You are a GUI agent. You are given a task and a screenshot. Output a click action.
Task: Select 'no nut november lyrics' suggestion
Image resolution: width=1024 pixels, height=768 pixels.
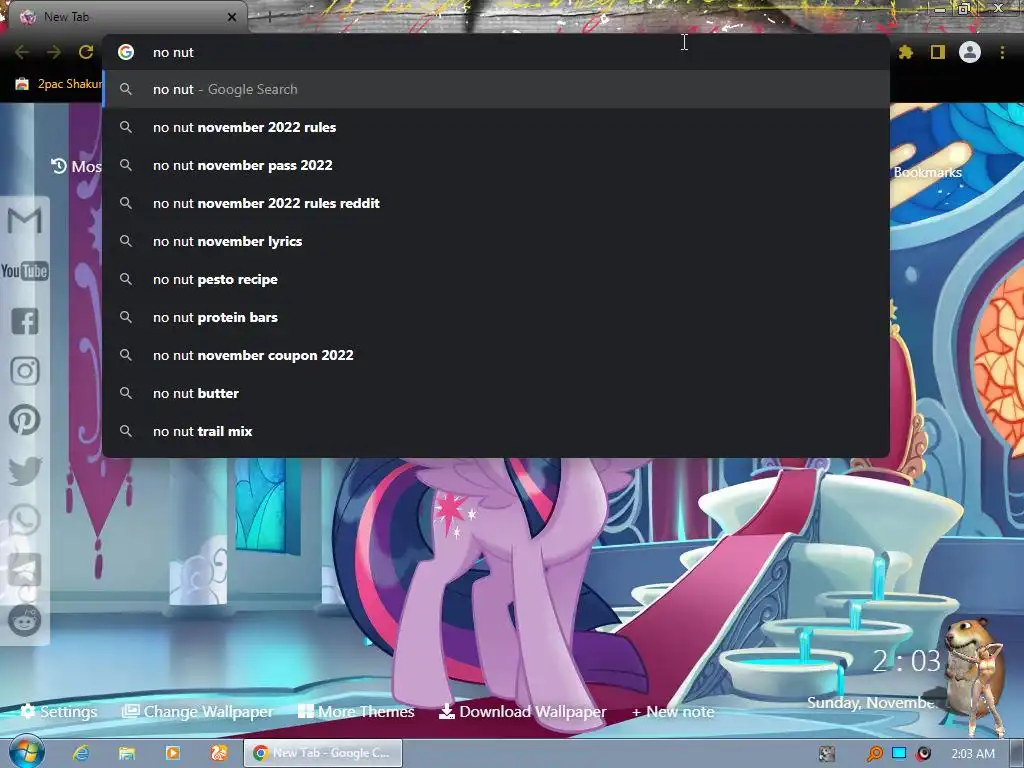click(496, 241)
